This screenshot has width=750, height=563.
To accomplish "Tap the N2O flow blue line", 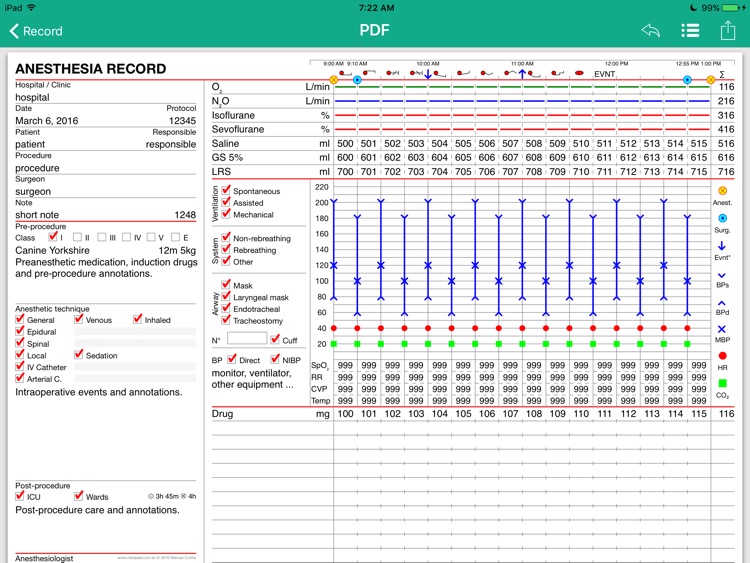I will point(522,101).
